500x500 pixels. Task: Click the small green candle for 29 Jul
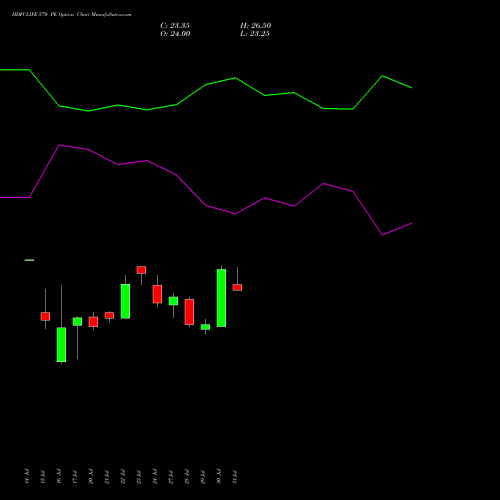[x=205, y=327]
